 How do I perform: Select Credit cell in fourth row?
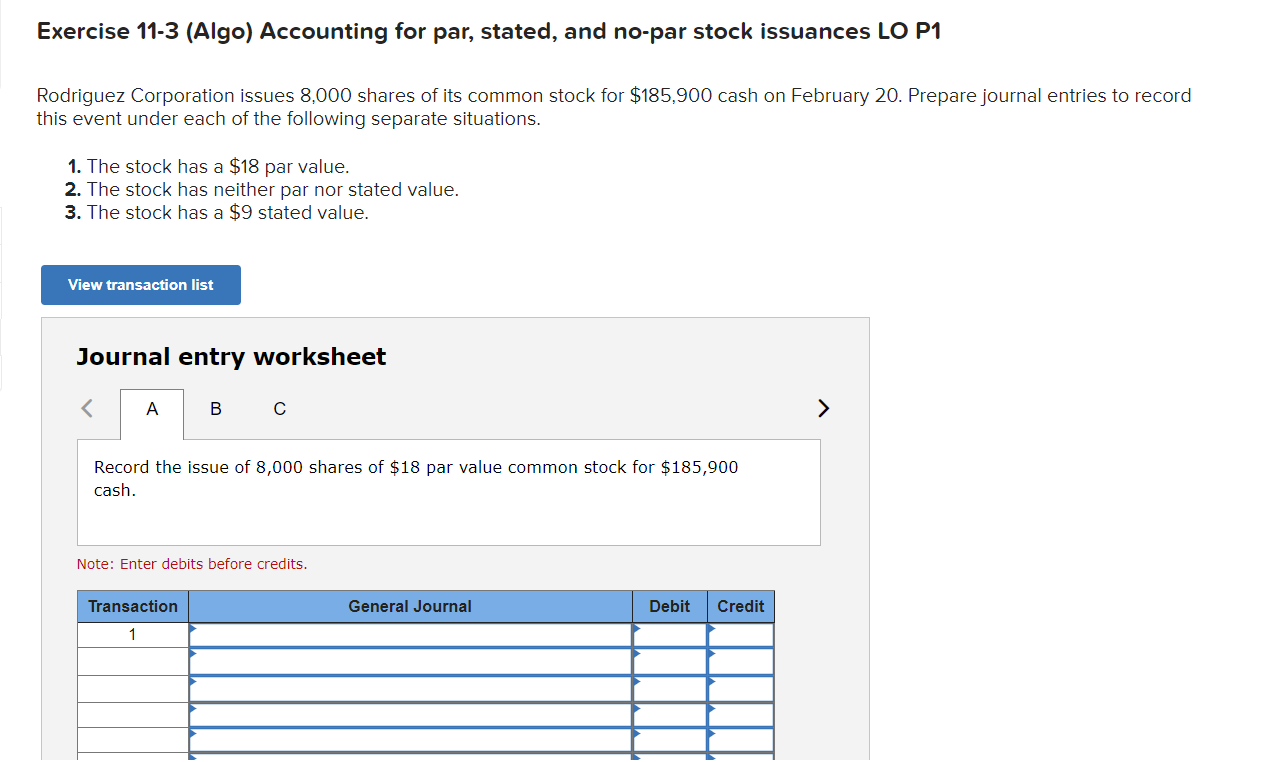point(741,715)
